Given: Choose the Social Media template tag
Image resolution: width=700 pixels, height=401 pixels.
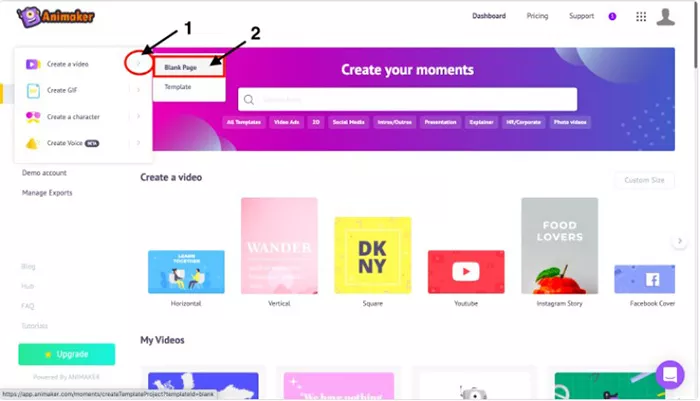Looking at the screenshot, I should pyautogui.click(x=348, y=122).
